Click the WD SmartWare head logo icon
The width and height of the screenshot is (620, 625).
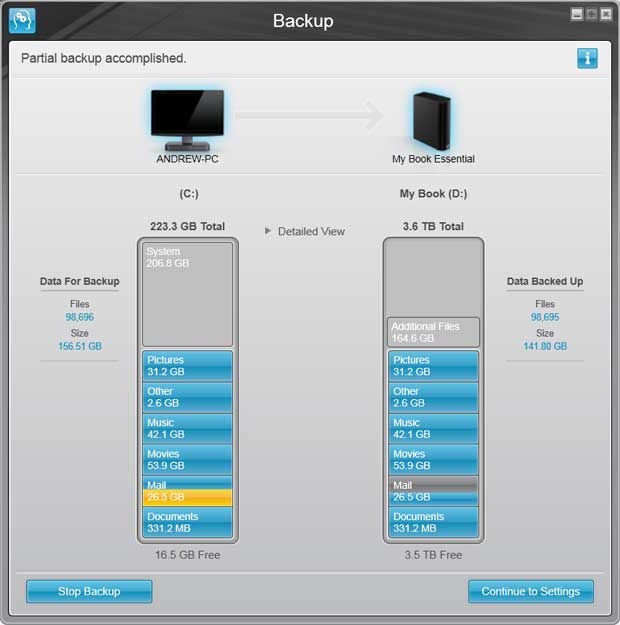[22, 21]
